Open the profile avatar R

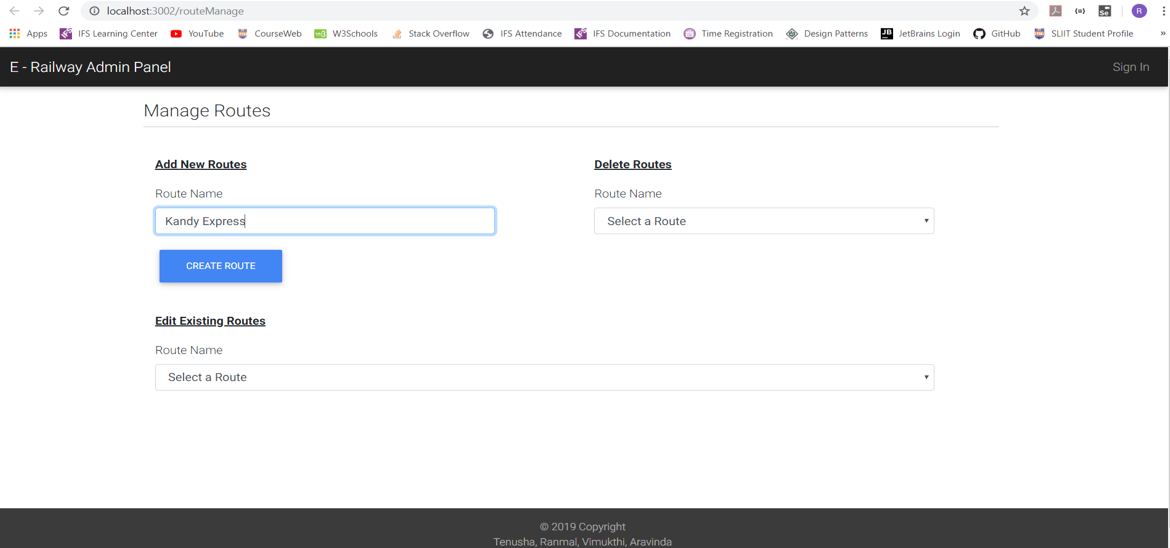coord(1139,11)
